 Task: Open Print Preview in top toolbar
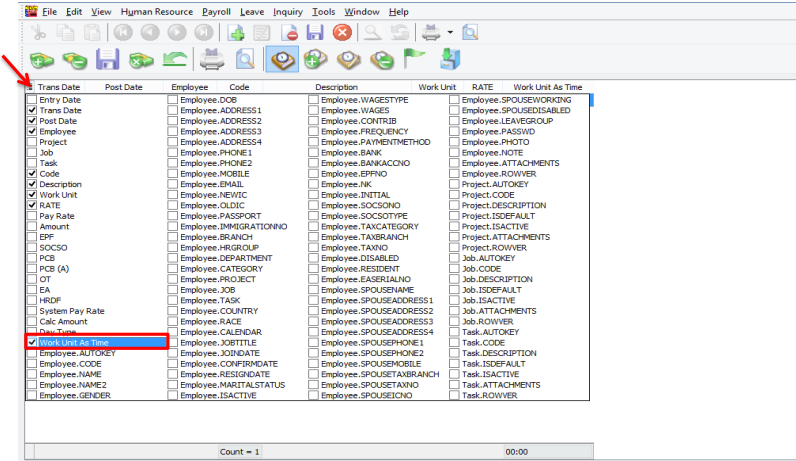pos(470,32)
